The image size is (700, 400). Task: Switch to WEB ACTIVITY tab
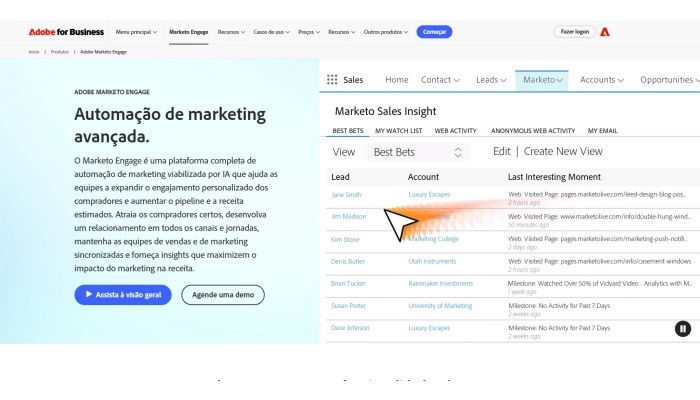(x=455, y=130)
